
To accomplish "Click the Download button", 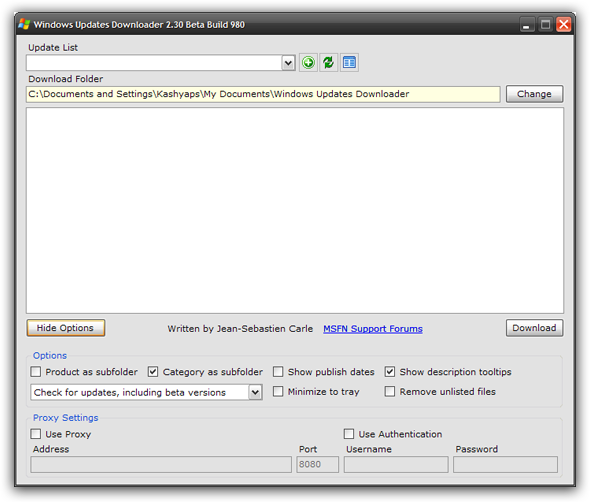I will (534, 328).
